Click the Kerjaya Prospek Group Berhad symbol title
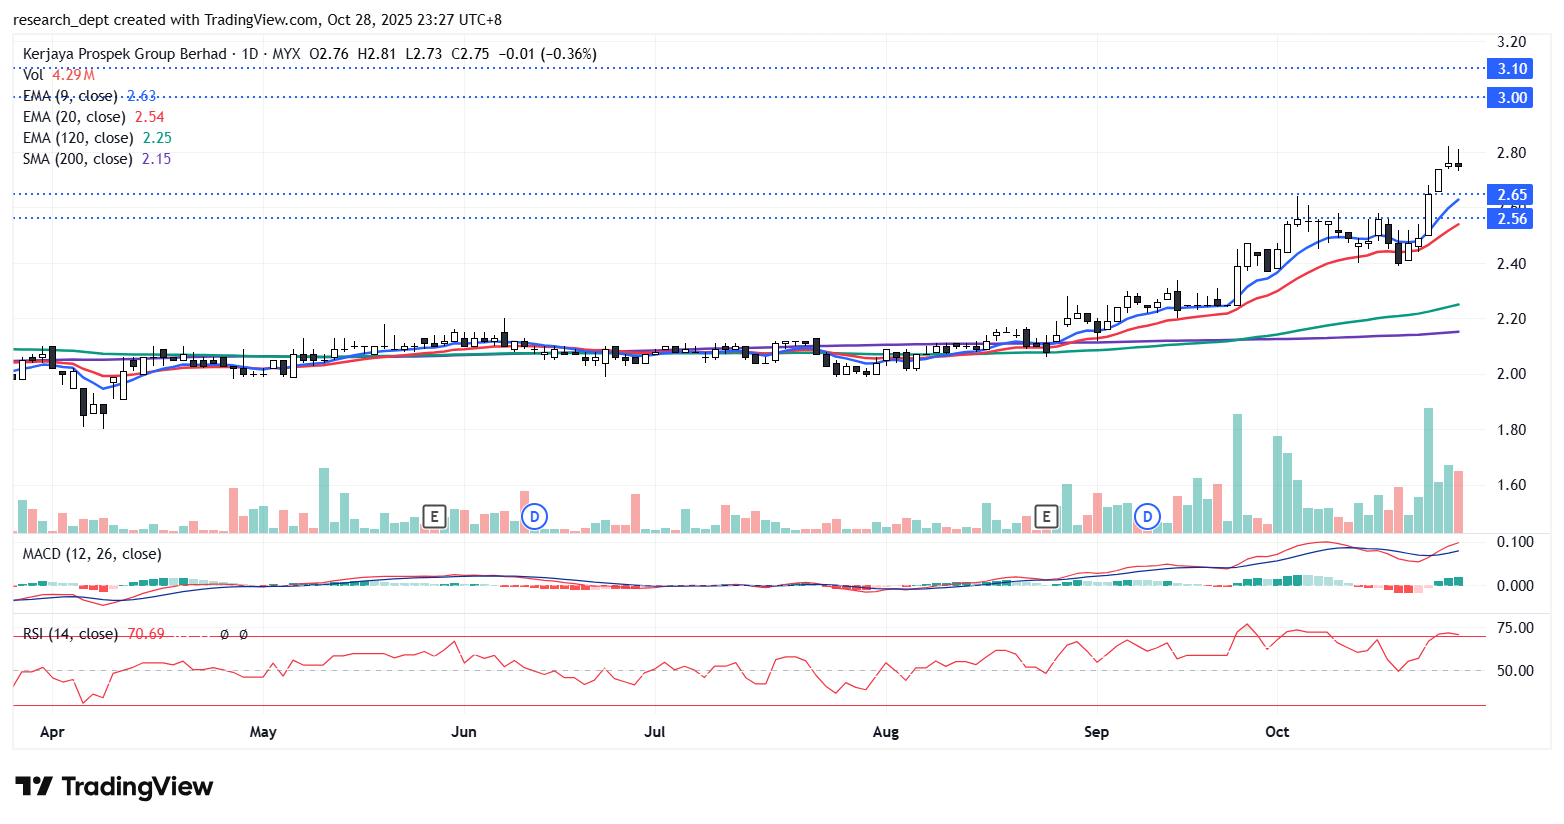This screenshot has width=1564, height=824. [125, 54]
